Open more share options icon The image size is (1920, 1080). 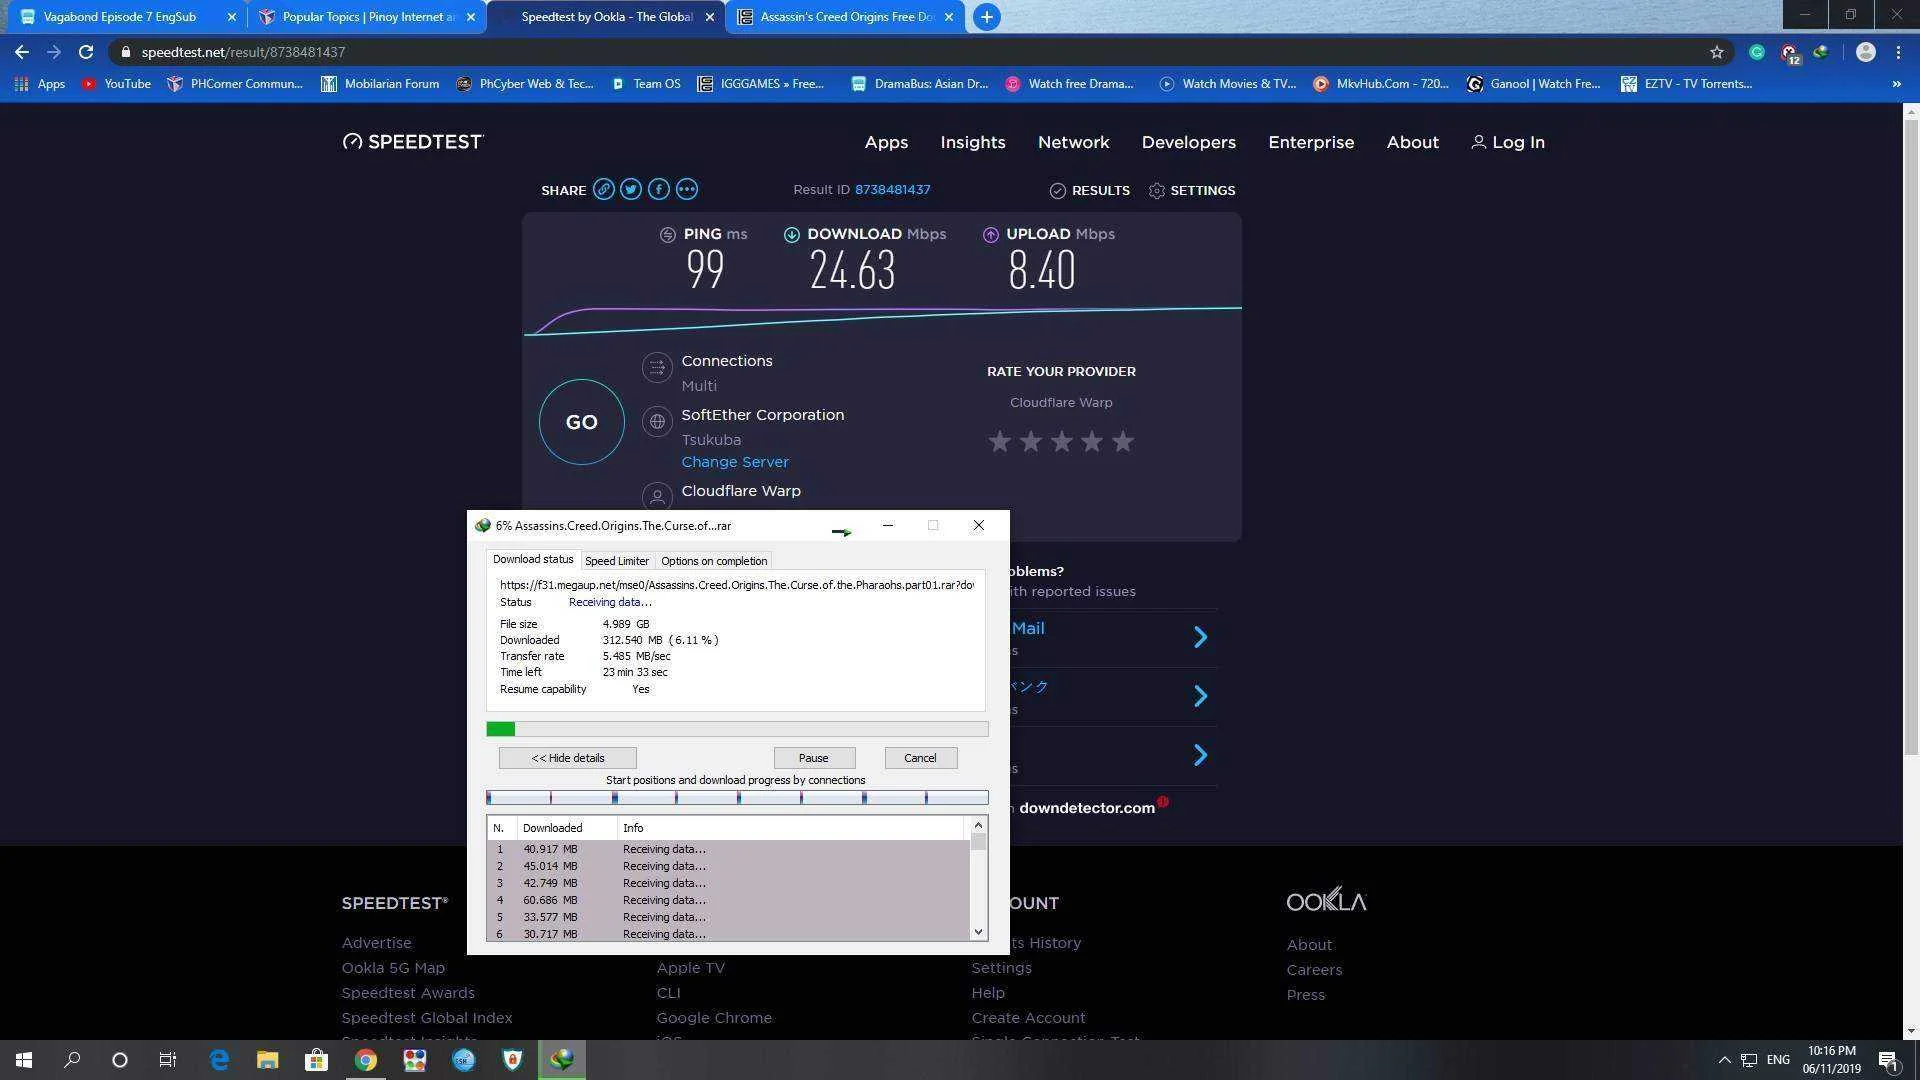pos(686,189)
